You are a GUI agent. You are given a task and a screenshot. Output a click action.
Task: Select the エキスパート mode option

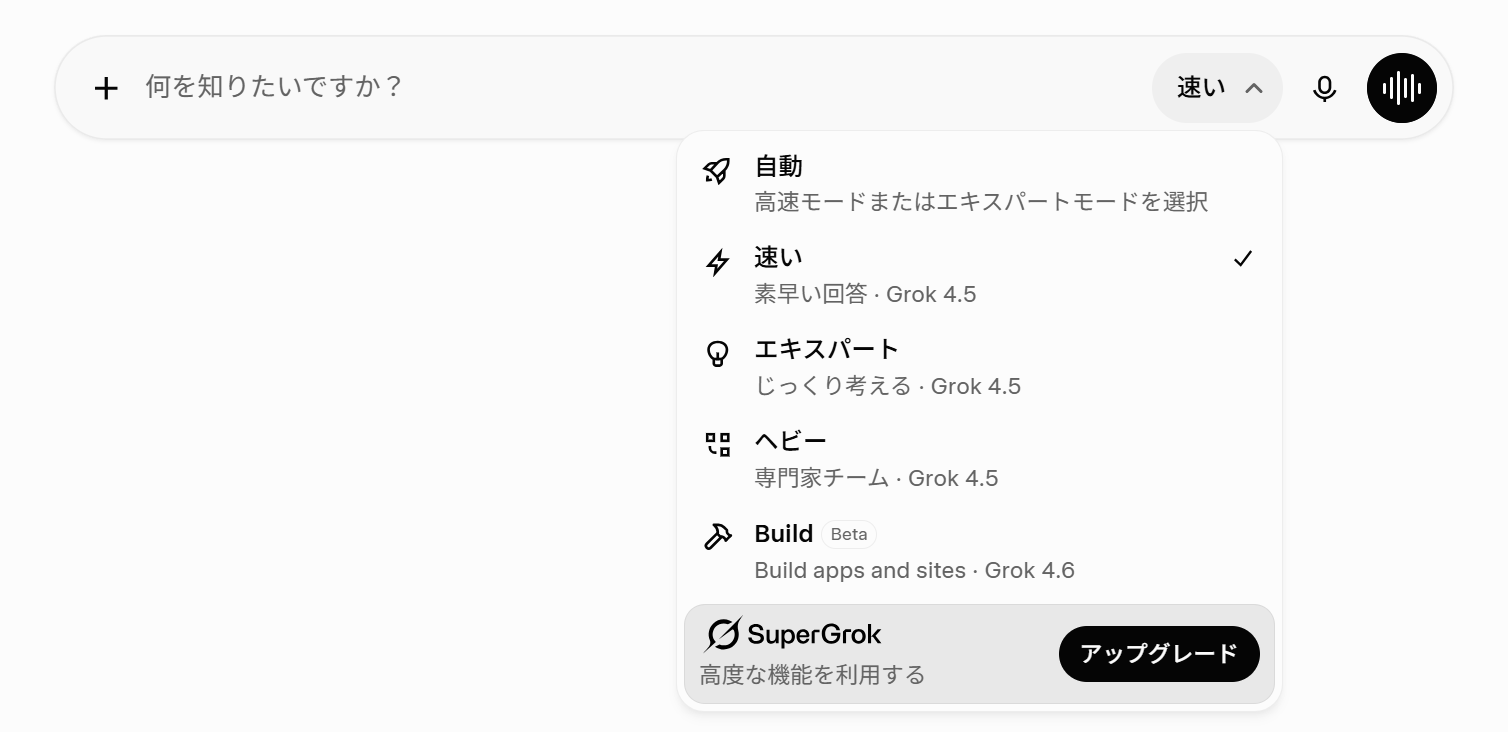point(979,367)
